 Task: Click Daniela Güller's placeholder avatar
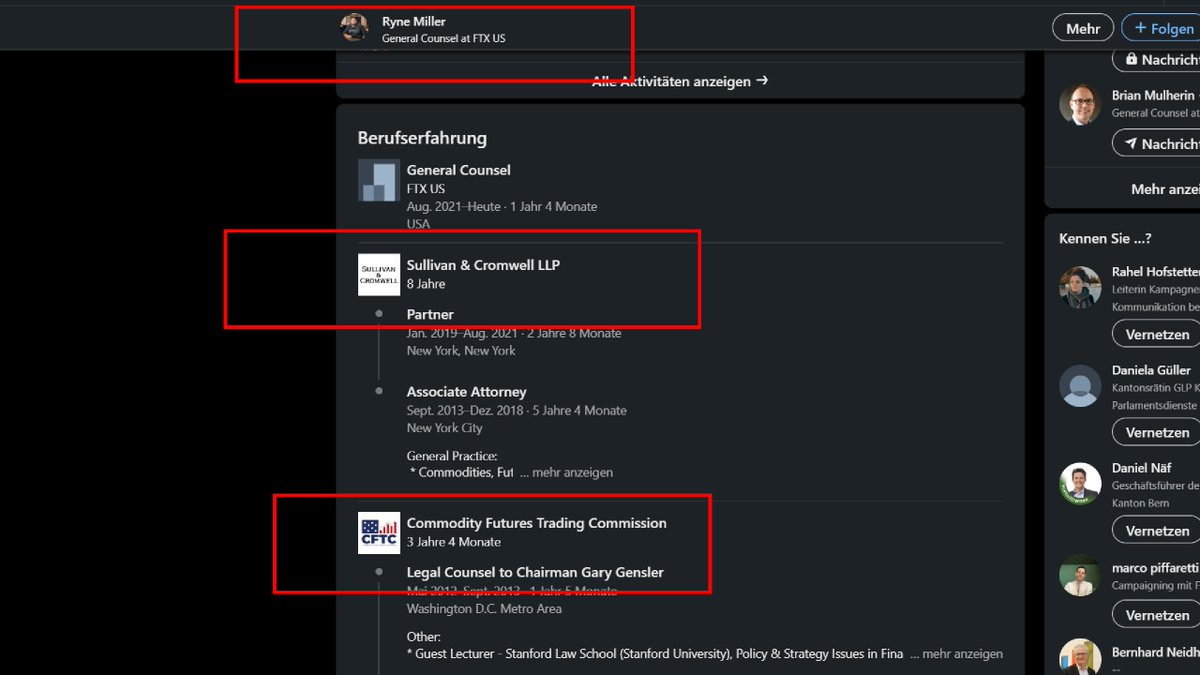(1080, 385)
